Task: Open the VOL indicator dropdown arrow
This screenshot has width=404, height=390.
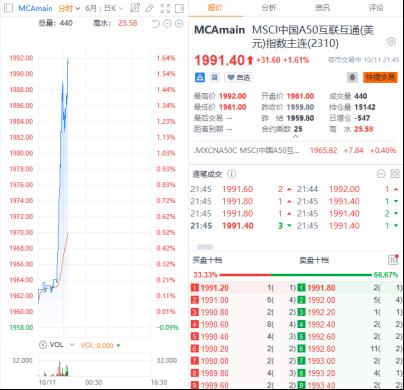Action: [x=72, y=345]
